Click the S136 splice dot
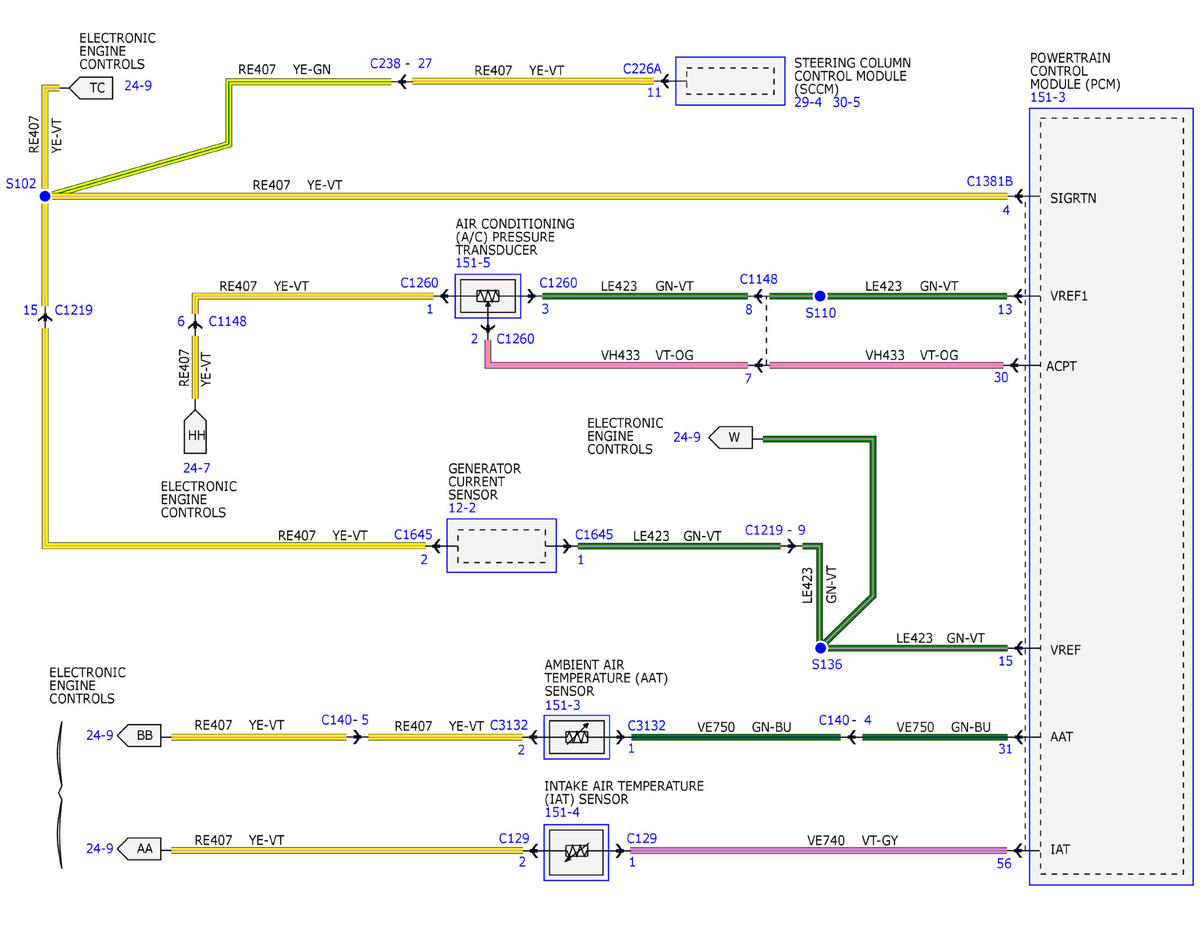 pos(820,648)
